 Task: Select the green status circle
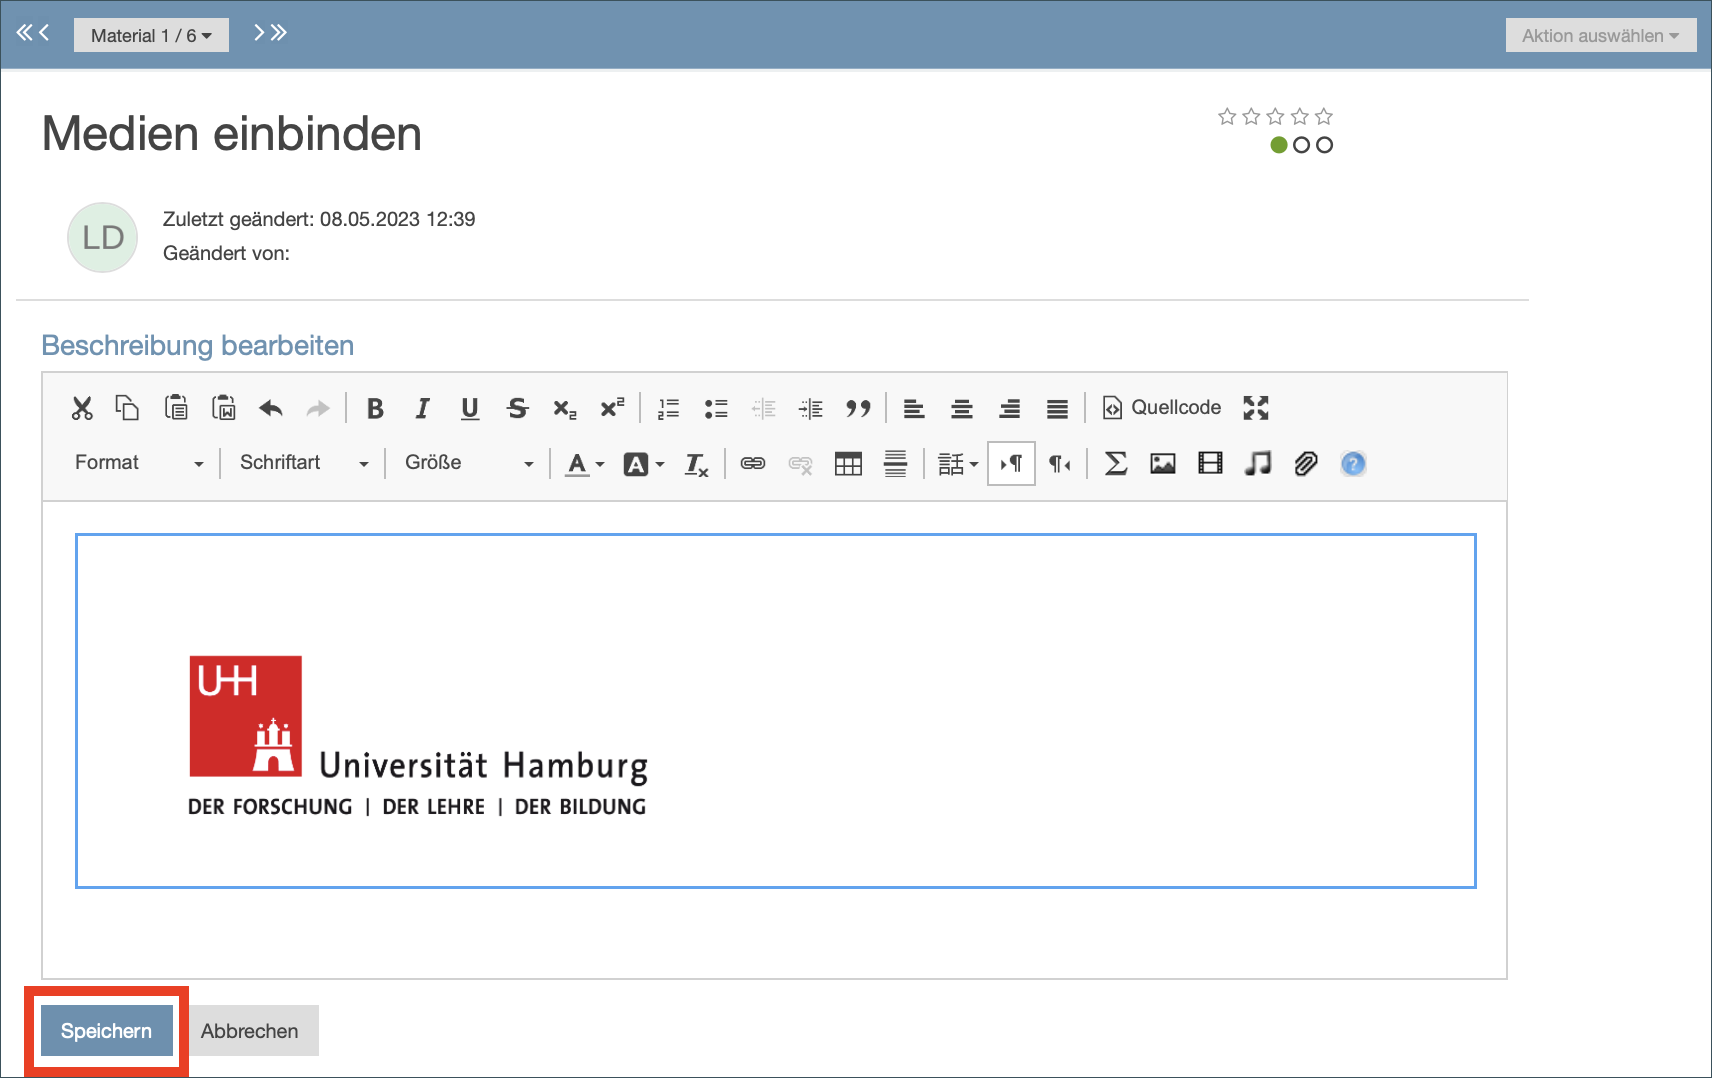[1278, 145]
